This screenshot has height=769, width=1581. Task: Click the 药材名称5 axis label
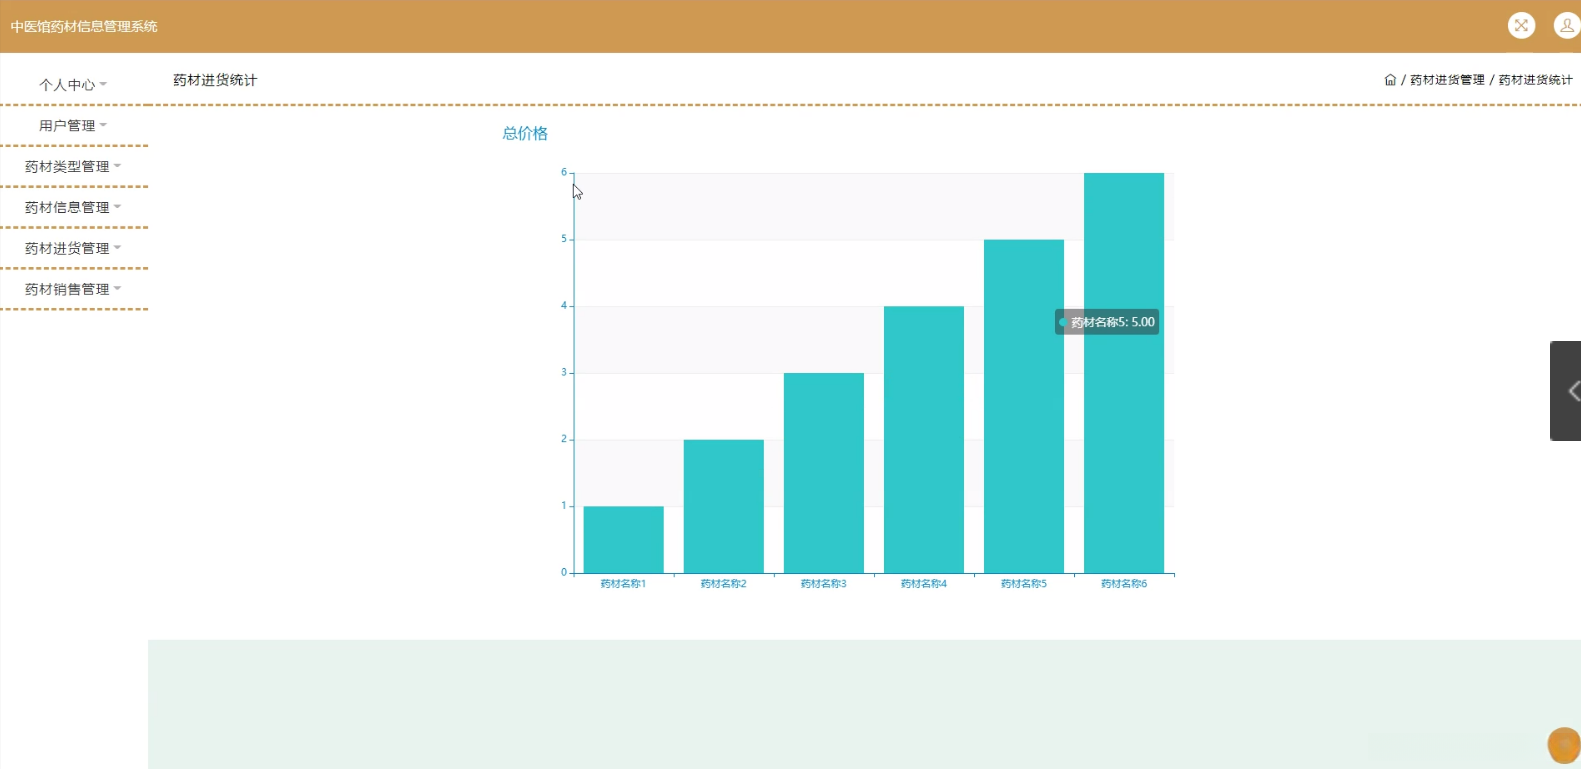tap(1024, 584)
